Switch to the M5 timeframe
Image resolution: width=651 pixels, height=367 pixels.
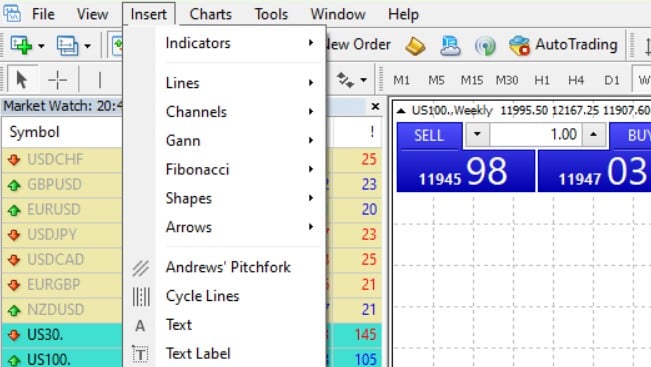point(436,80)
